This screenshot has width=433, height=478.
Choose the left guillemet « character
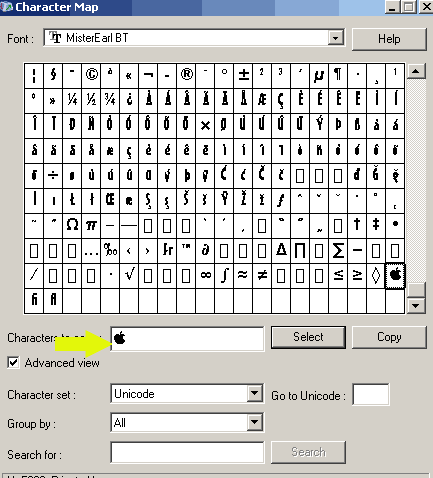129,76
